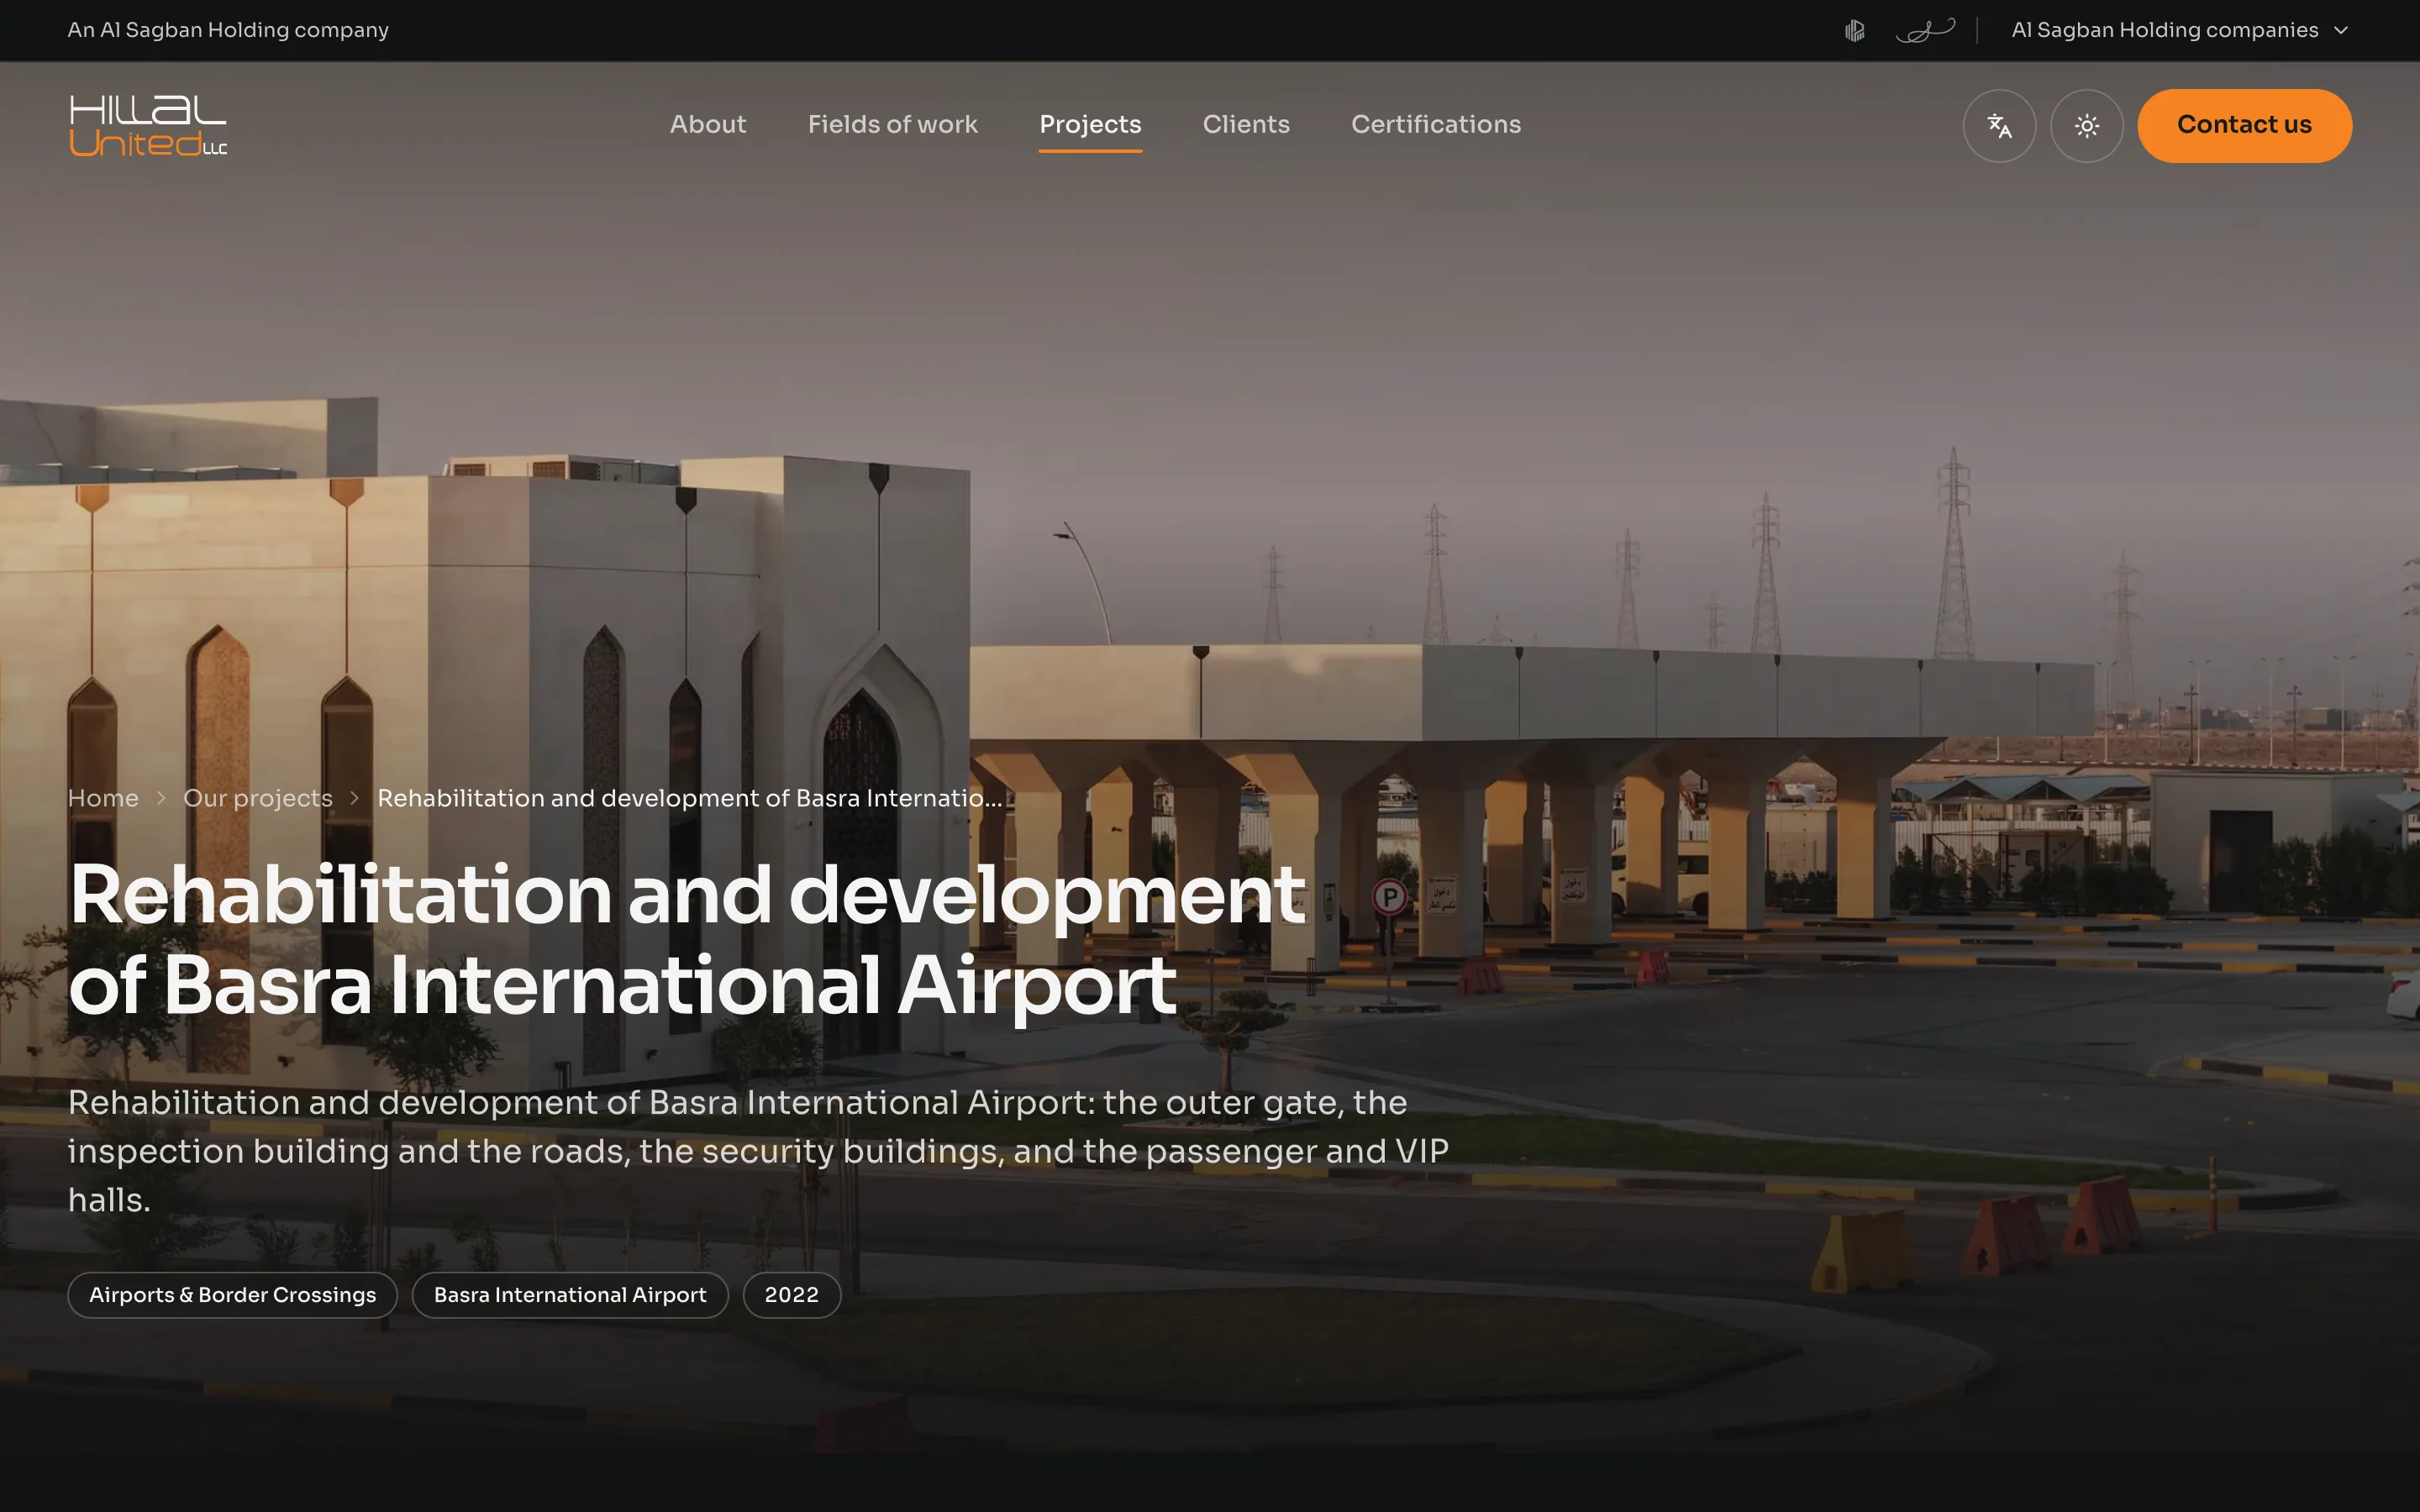
Task: Open the Clients page
Action: pos(1246,125)
